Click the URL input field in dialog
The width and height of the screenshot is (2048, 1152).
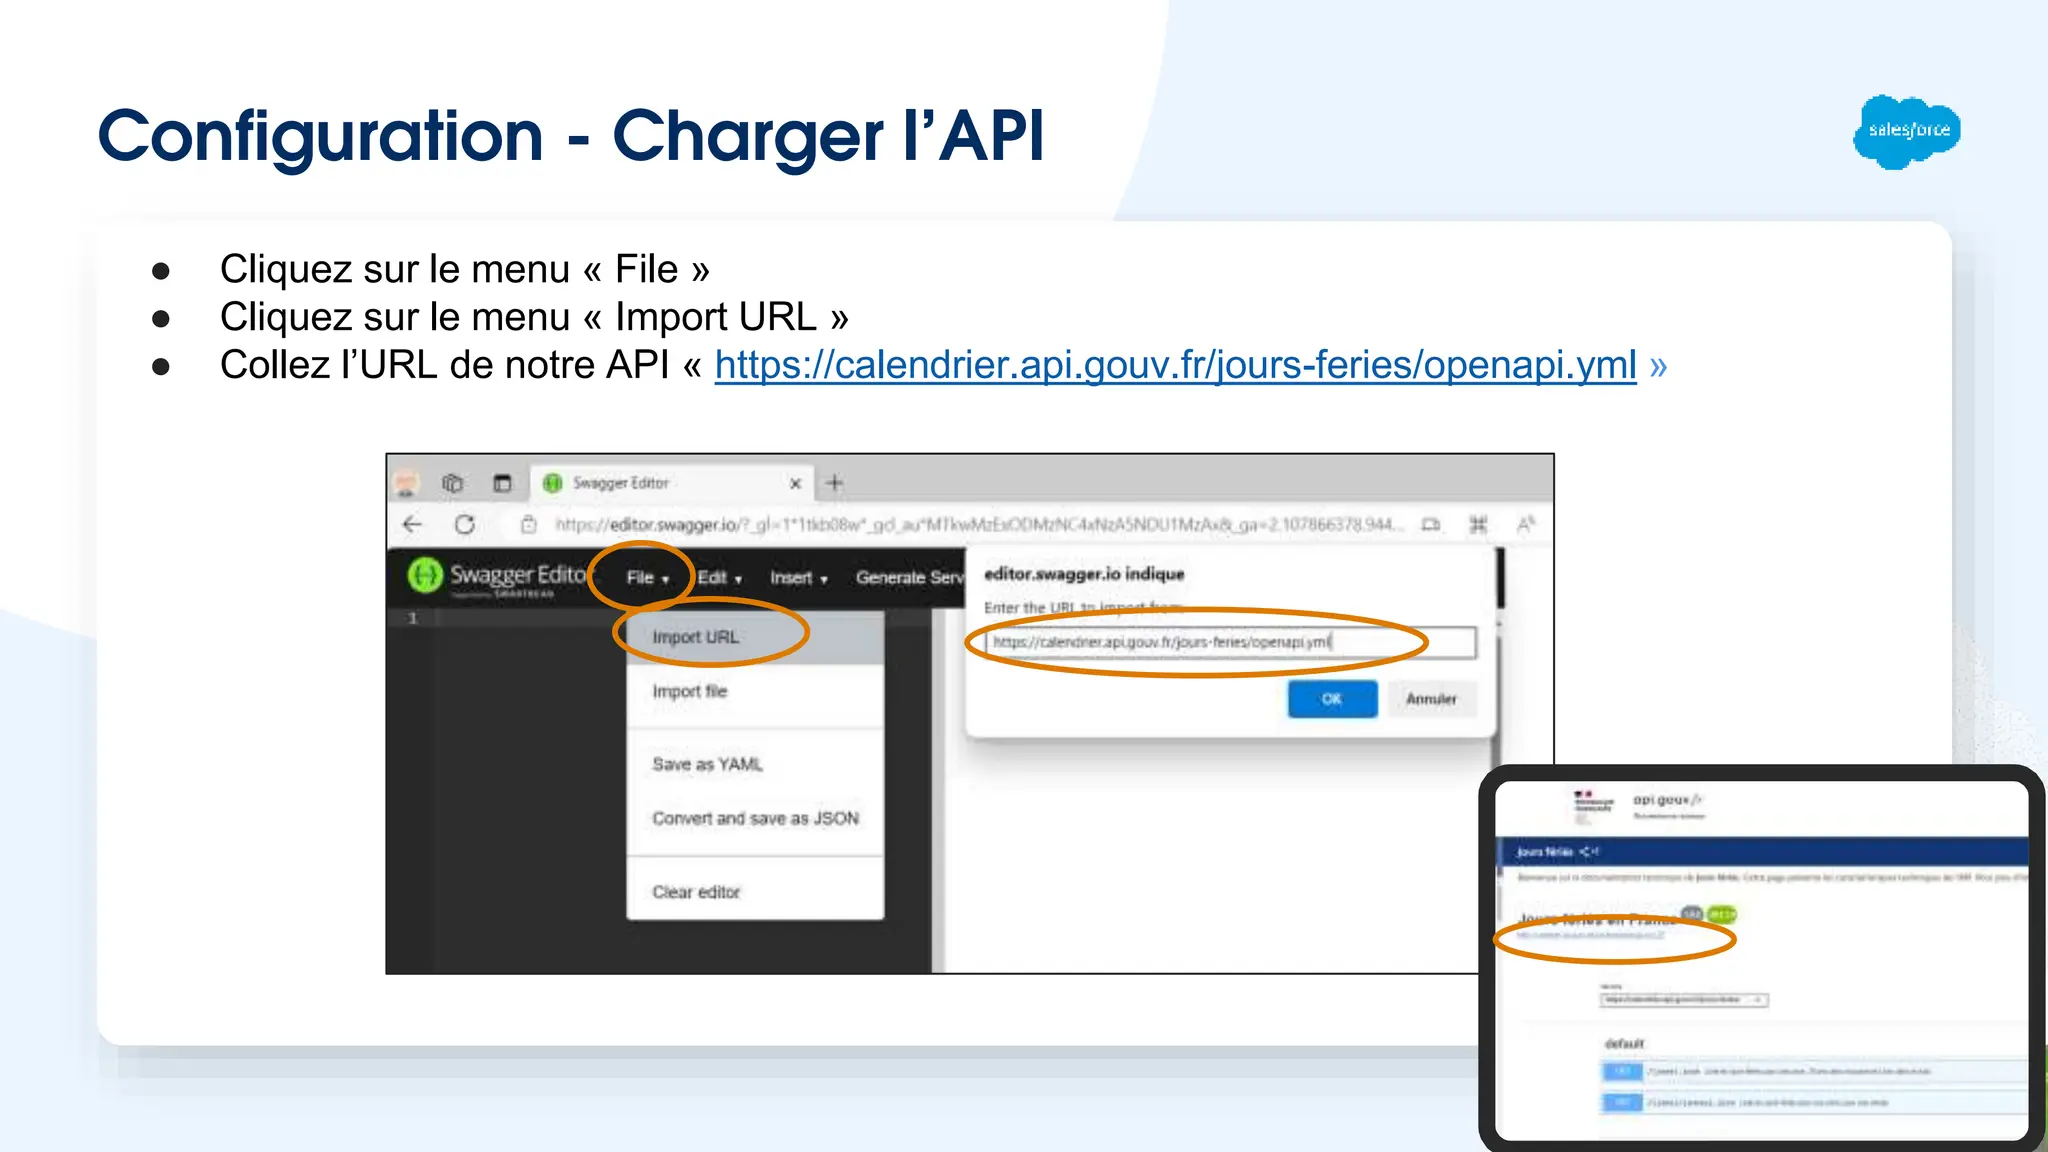tap(1230, 642)
